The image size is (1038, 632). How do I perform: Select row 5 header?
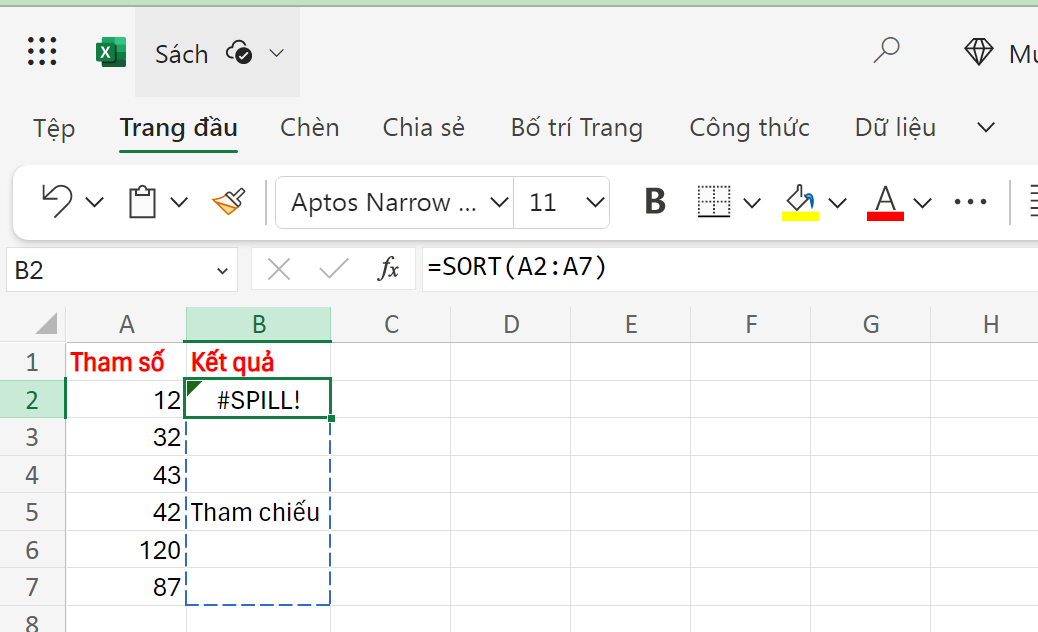pyautogui.click(x=32, y=512)
